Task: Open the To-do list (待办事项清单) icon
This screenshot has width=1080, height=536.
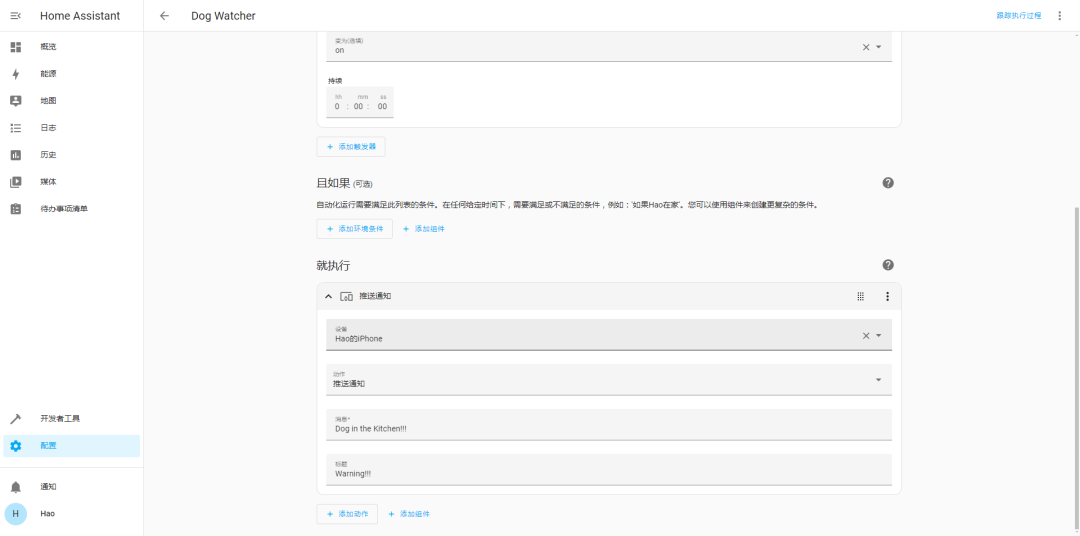Action: [16, 209]
